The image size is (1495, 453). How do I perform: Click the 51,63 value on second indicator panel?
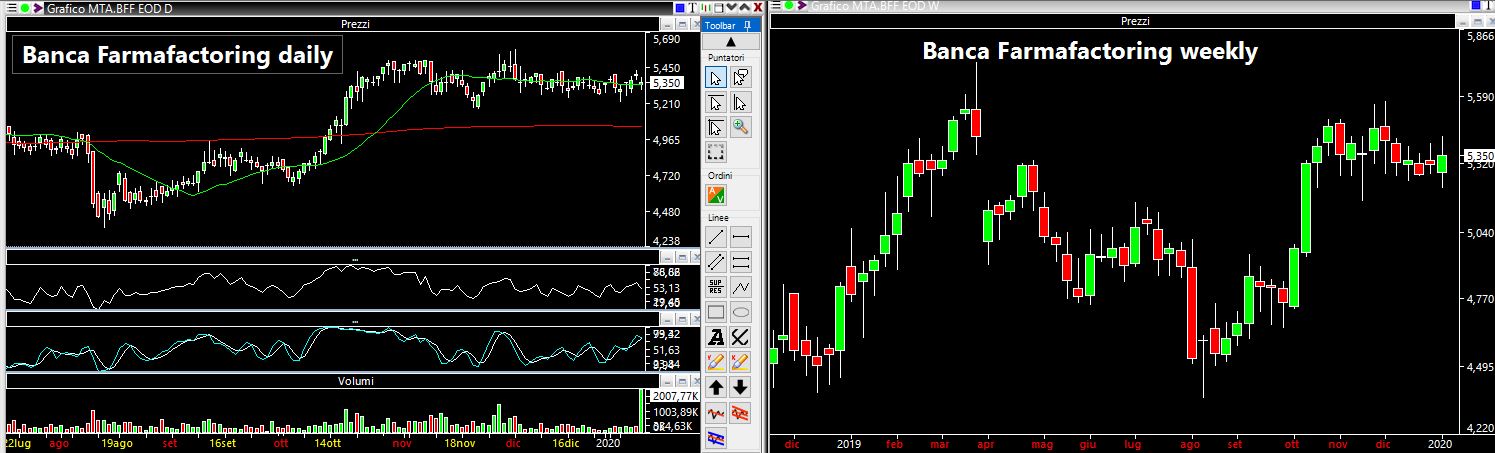[x=666, y=350]
